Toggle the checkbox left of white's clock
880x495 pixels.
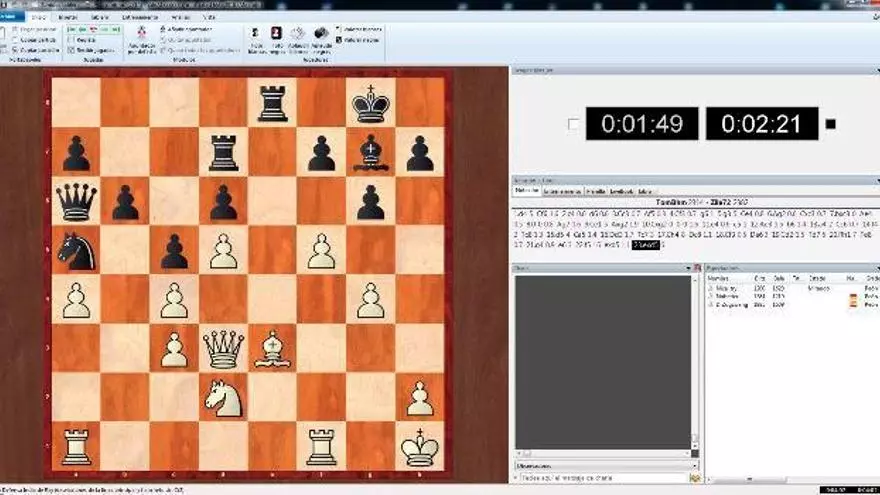click(573, 124)
